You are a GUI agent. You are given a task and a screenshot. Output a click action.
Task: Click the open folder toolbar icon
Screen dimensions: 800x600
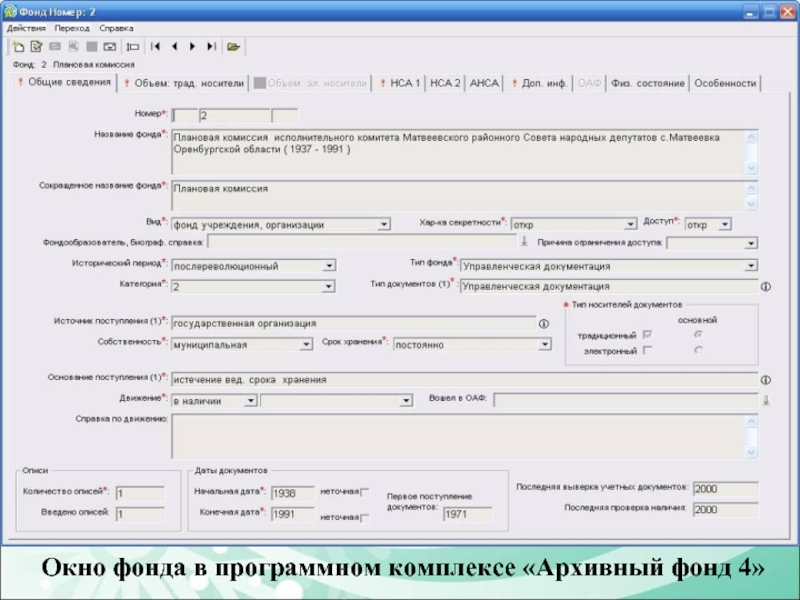(234, 47)
